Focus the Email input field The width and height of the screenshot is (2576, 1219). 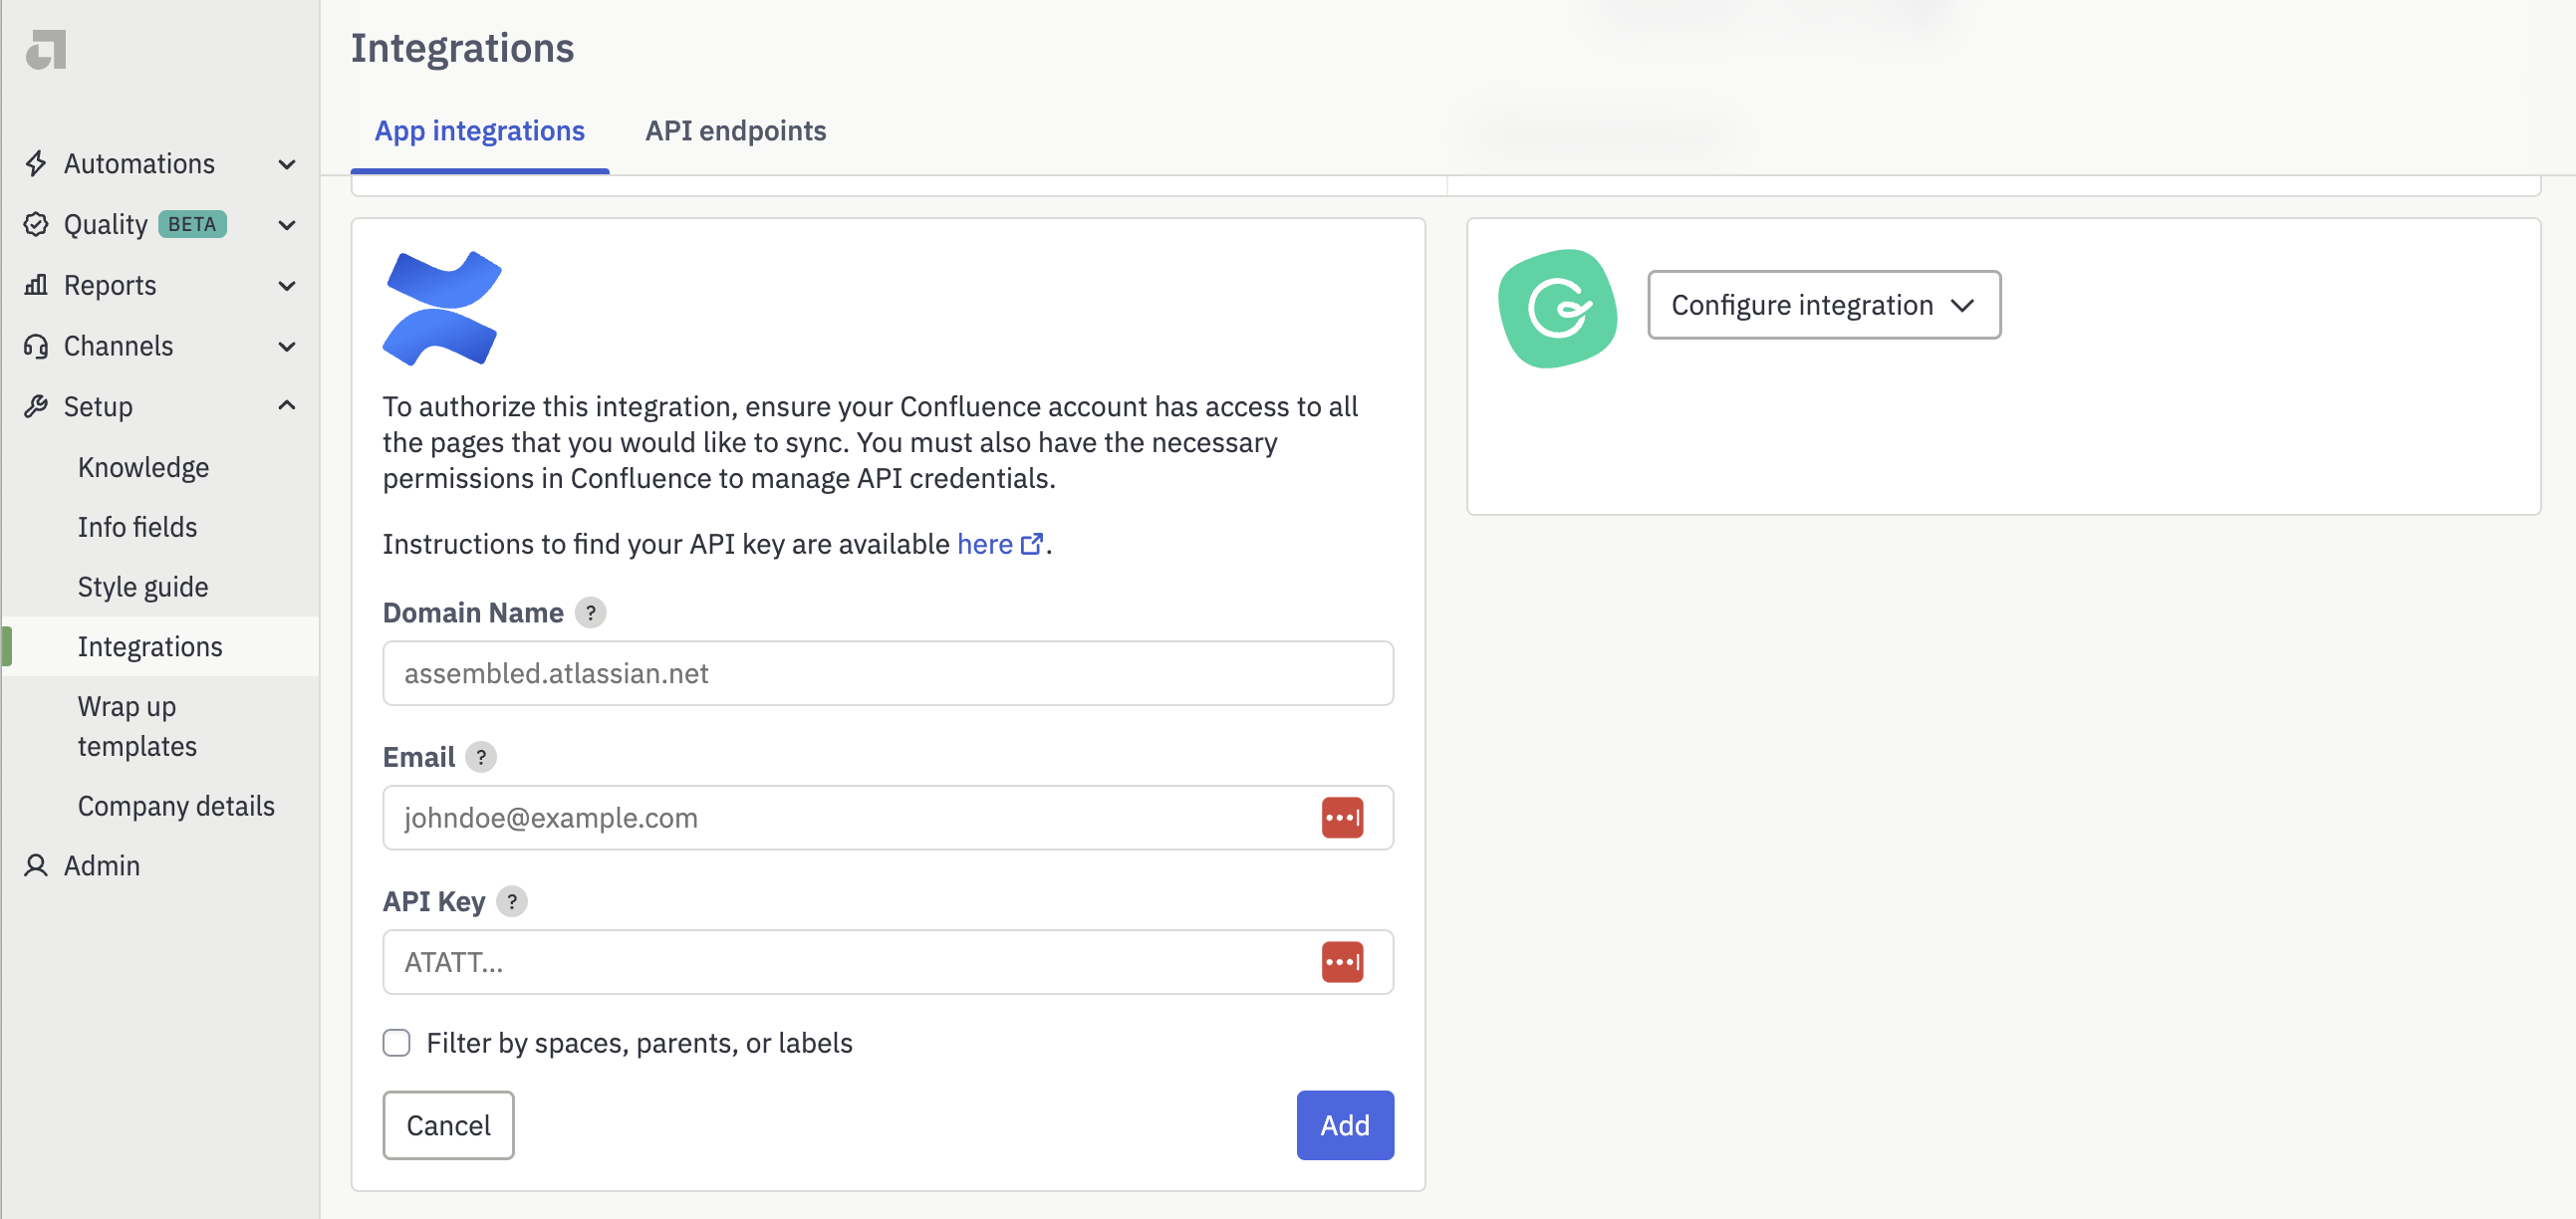click(x=887, y=817)
